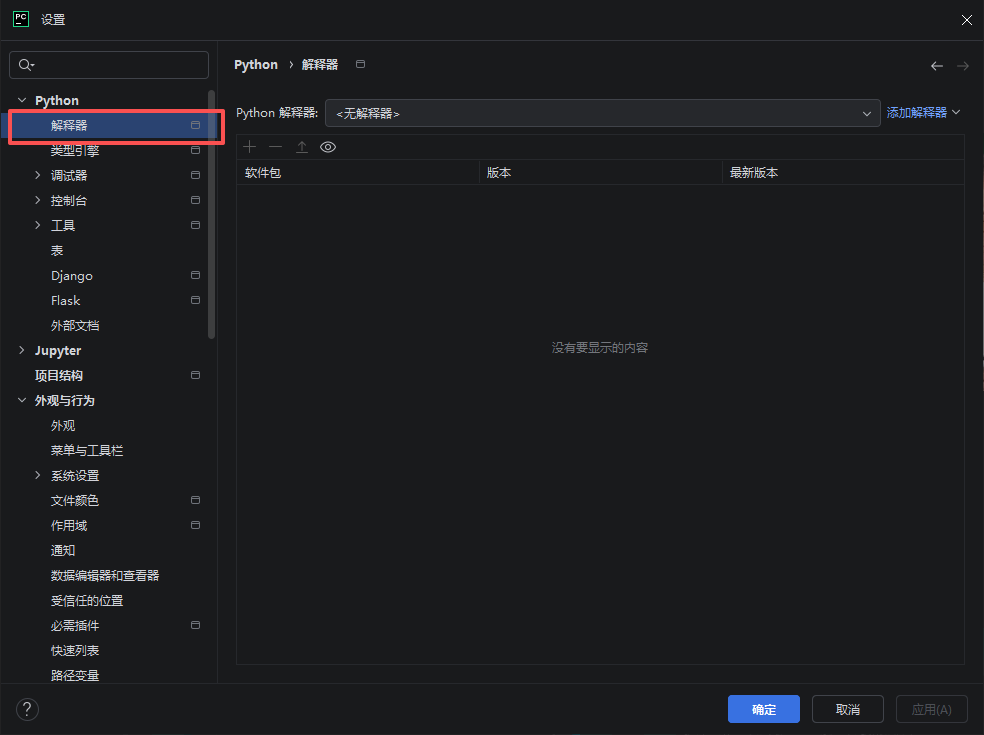The height and width of the screenshot is (735, 984).
Task: Open the Python 解释器 dropdown
Action: [x=602, y=113]
